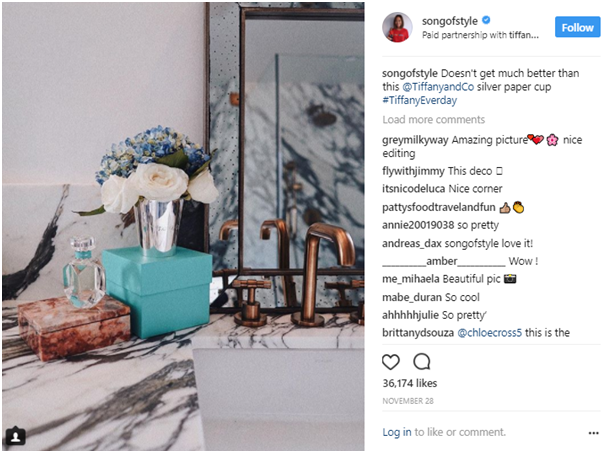Screen dimensions: 606x453
Task: Show tagged people icon on photo
Action: click(15, 436)
